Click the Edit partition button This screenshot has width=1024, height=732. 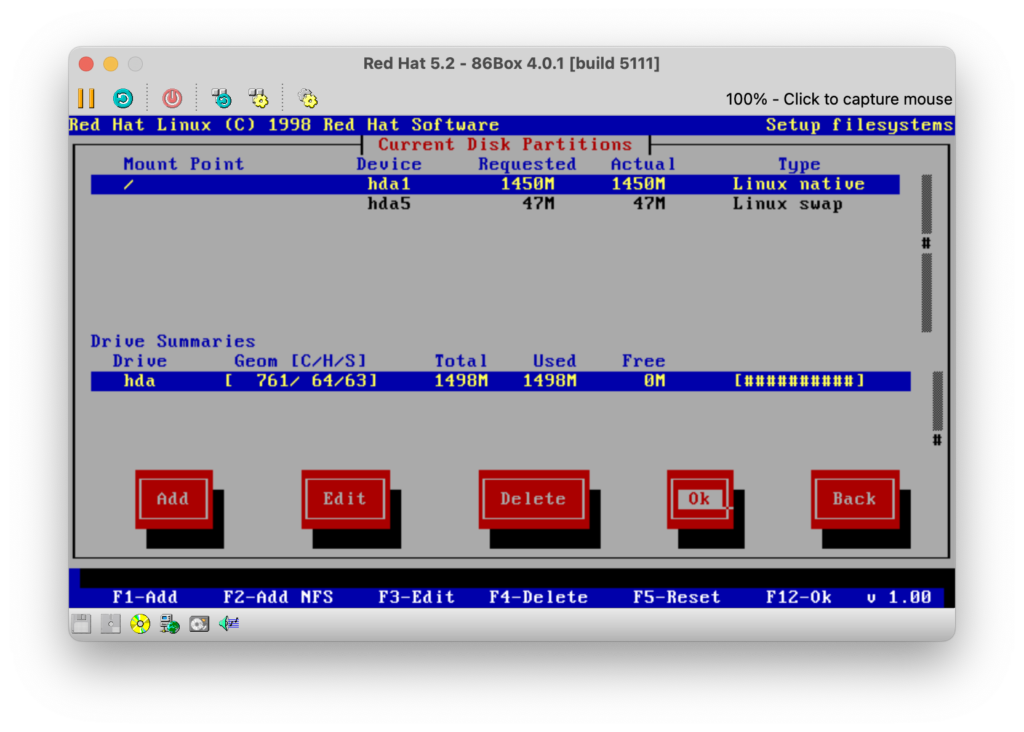coord(345,500)
